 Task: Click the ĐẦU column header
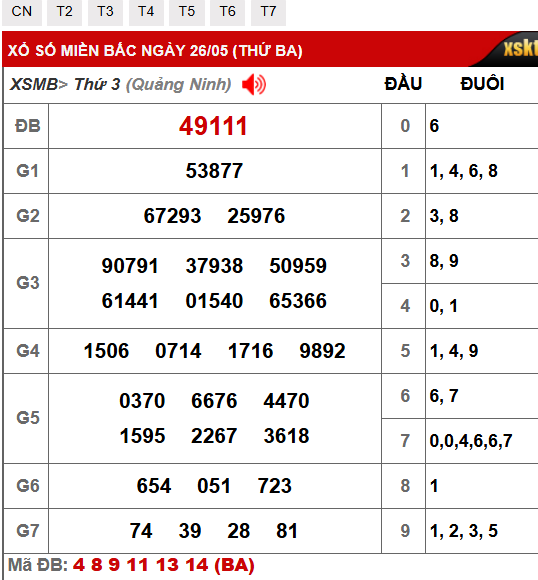[403, 83]
